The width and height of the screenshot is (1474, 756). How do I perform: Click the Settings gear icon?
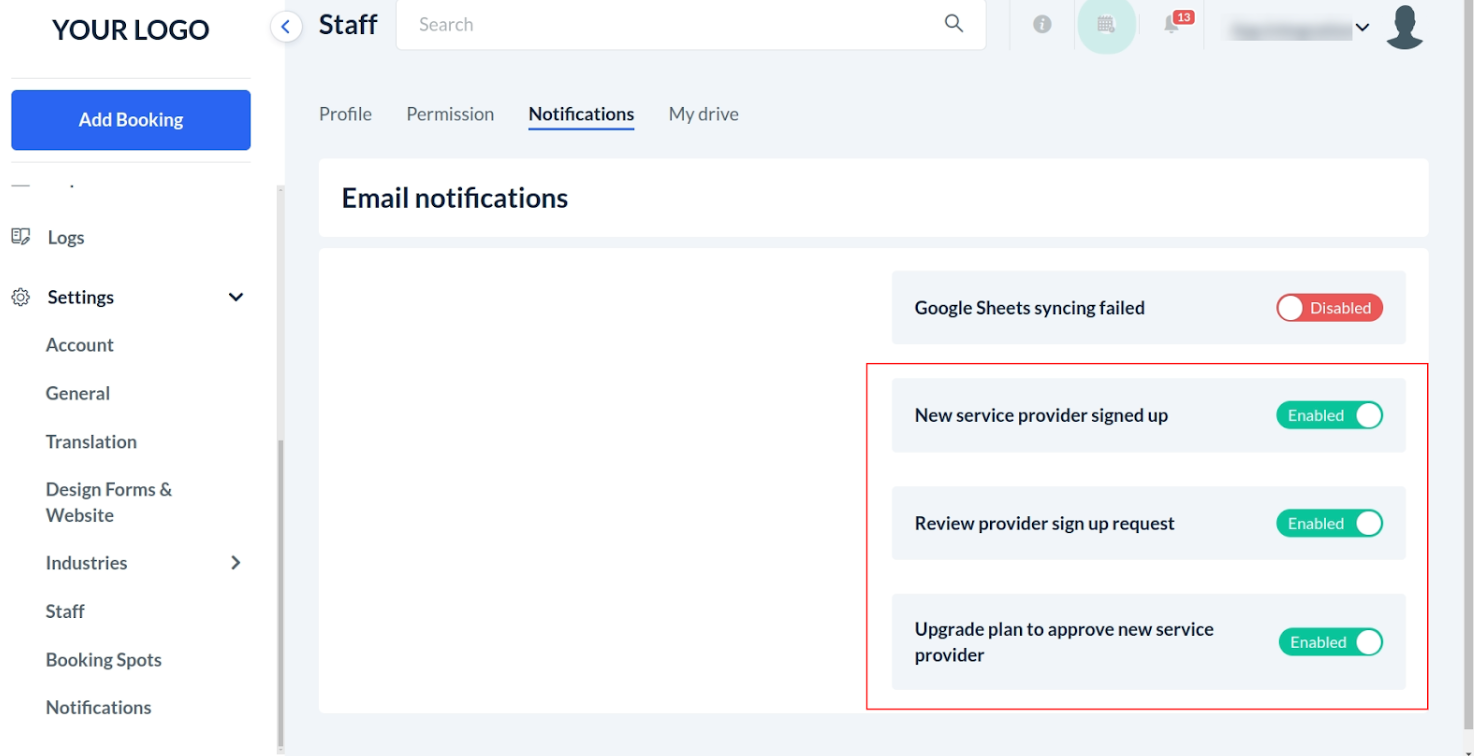[20, 297]
